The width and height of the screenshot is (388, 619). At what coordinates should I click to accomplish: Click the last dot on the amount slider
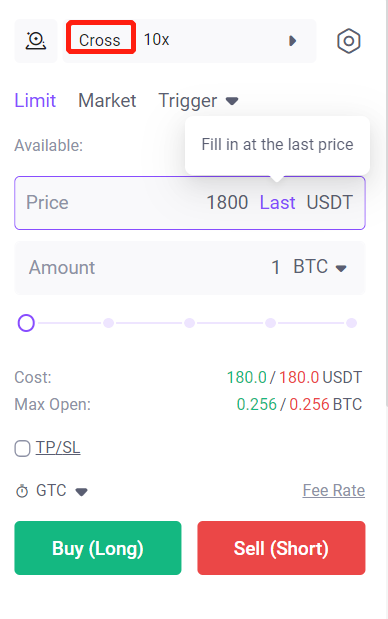point(351,323)
